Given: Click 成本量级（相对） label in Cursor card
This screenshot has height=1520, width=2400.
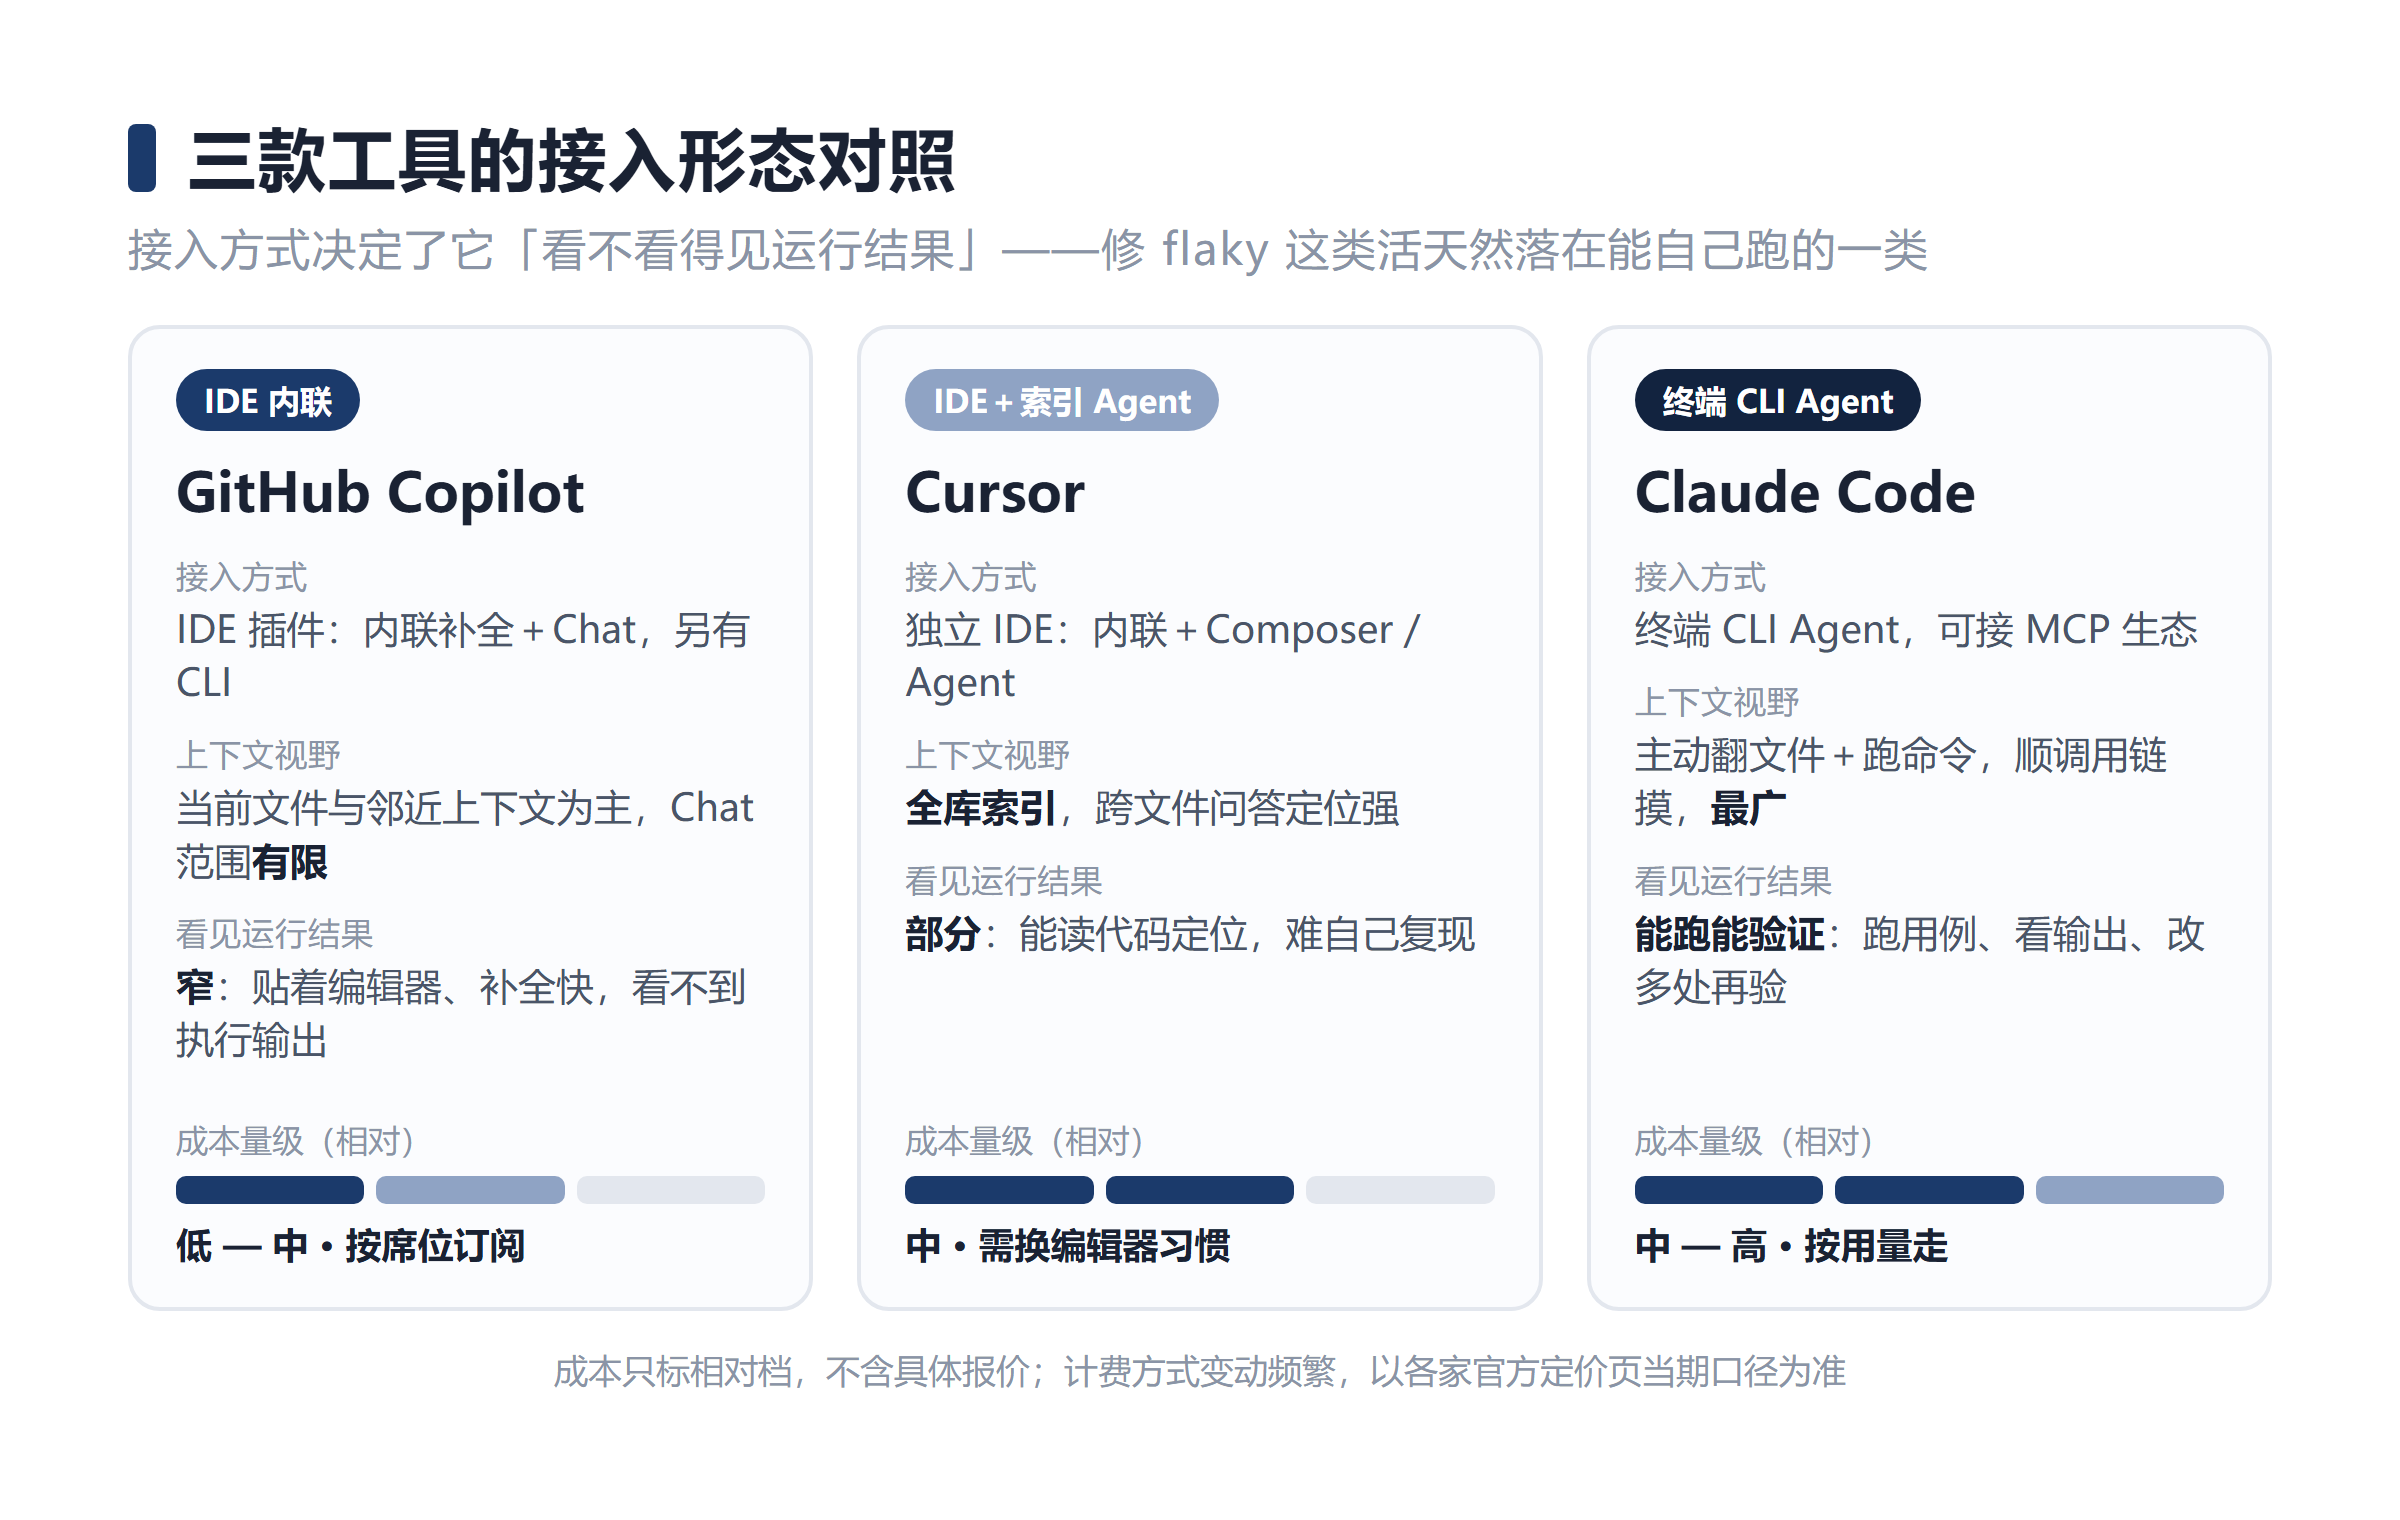Looking at the screenshot, I should coord(1024,1141).
